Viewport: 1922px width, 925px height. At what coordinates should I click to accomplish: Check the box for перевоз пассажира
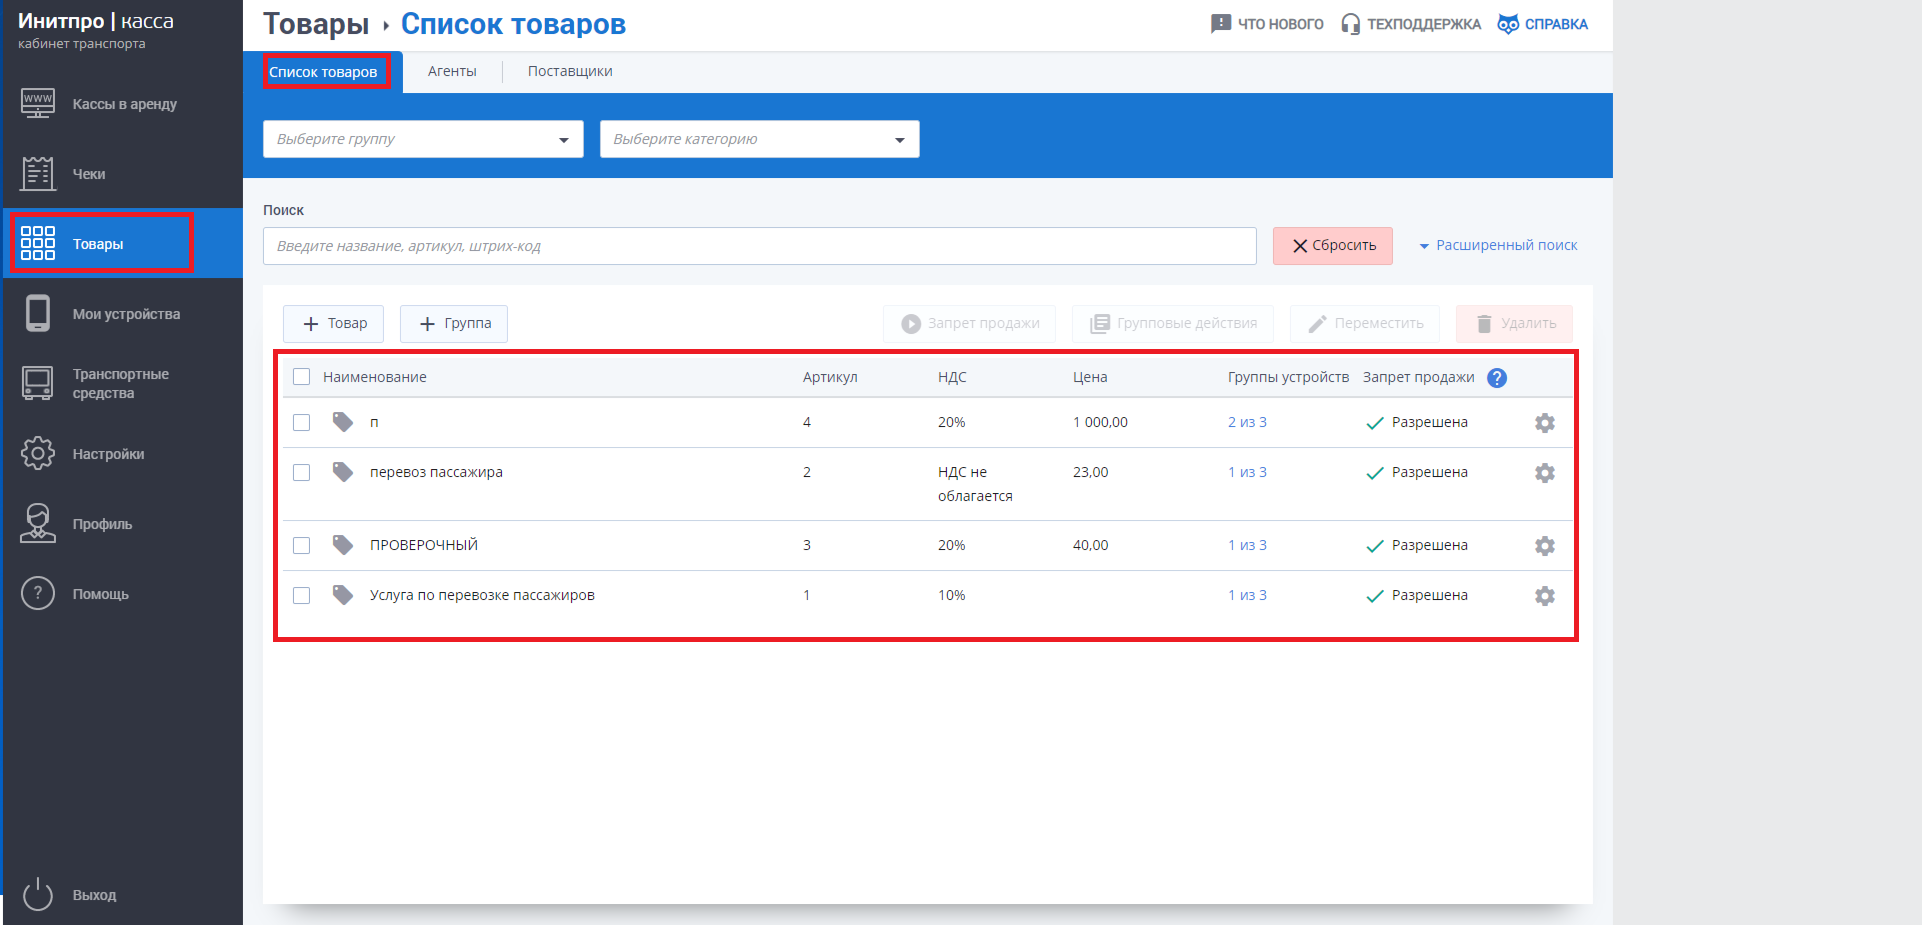pos(301,473)
